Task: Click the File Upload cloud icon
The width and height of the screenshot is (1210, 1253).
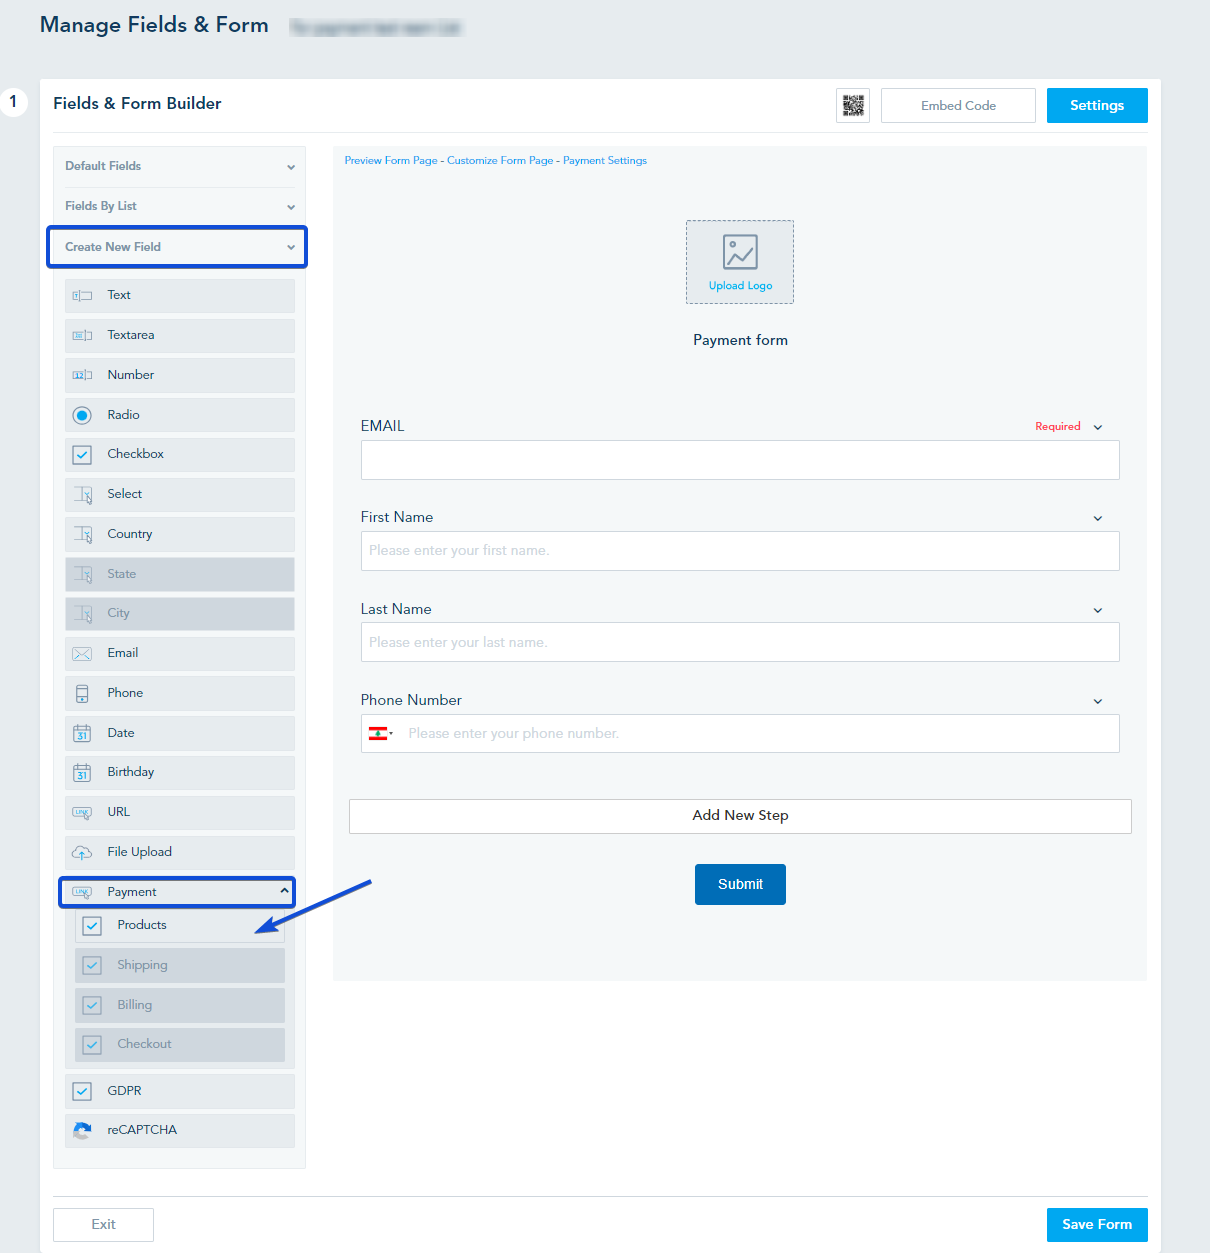Action: click(x=82, y=852)
